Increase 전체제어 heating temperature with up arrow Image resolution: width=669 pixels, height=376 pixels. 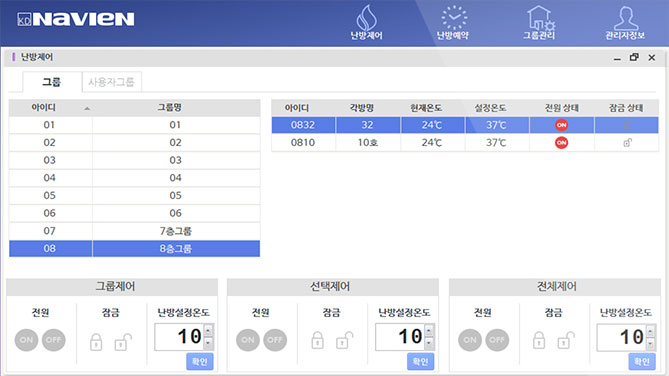coord(650,330)
